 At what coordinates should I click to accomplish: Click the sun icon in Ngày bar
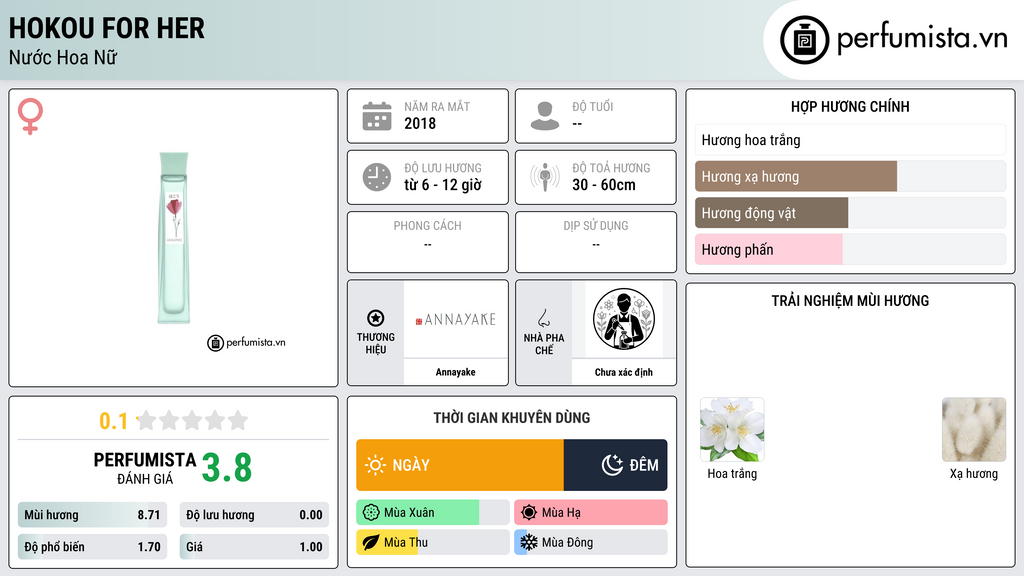375,465
